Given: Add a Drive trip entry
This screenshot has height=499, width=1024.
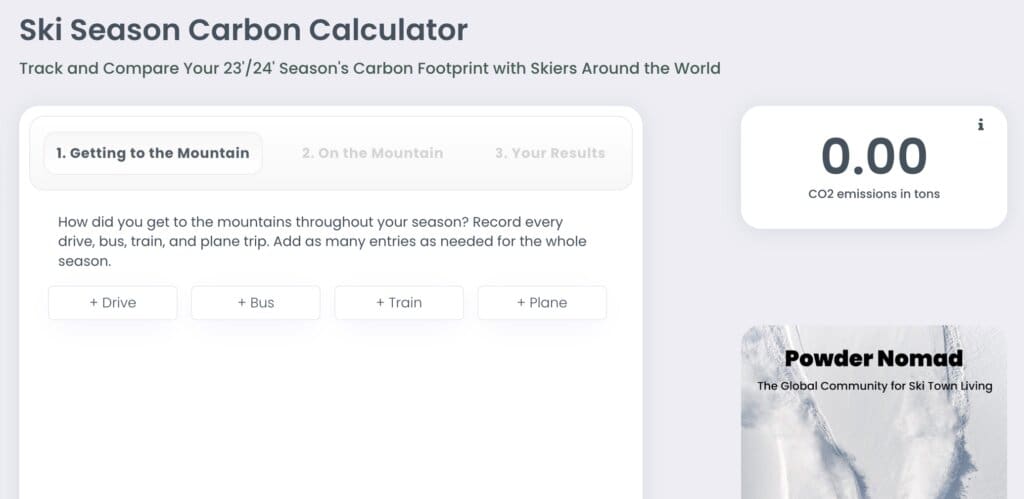Looking at the screenshot, I should click(x=113, y=302).
